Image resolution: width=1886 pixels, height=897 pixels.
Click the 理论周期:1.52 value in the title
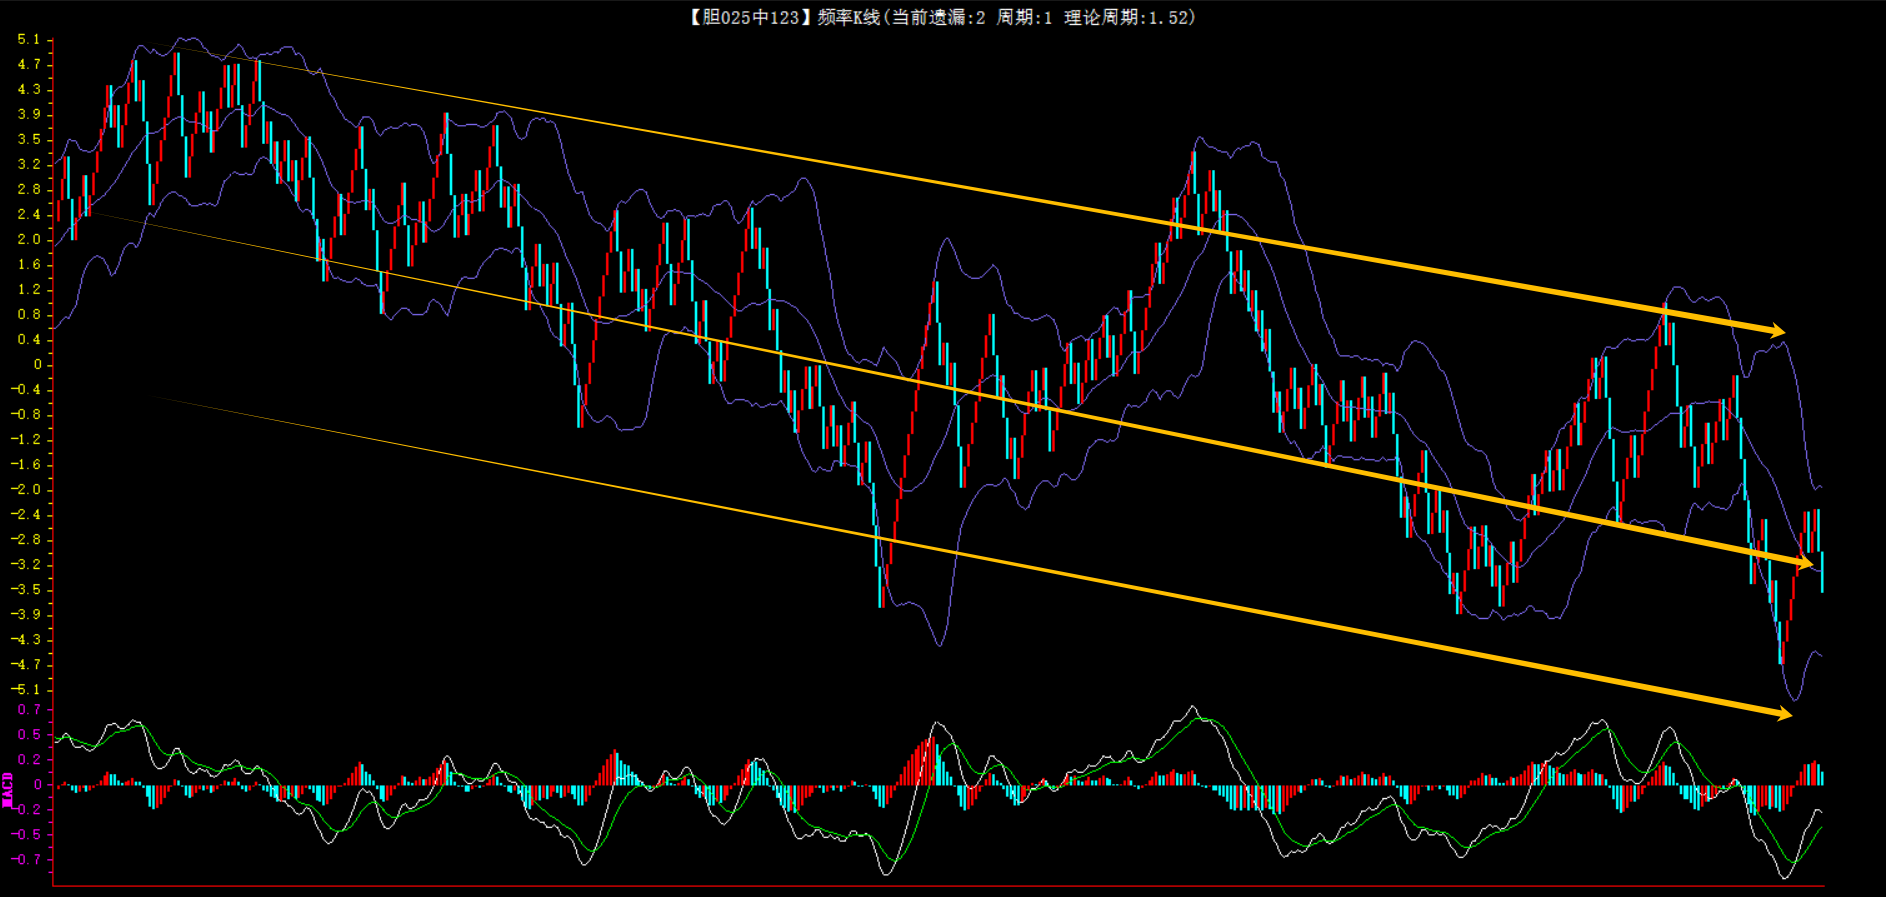[x=1128, y=17]
